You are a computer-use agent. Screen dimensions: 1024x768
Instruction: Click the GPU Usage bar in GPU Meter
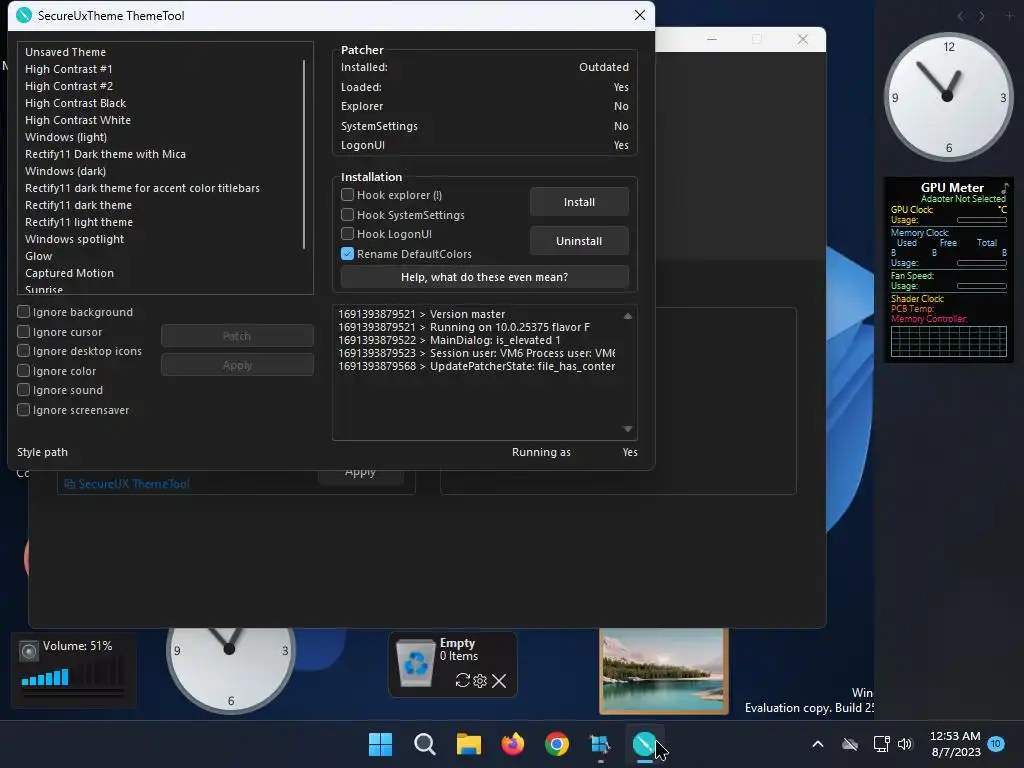pyautogui.click(x=982, y=220)
